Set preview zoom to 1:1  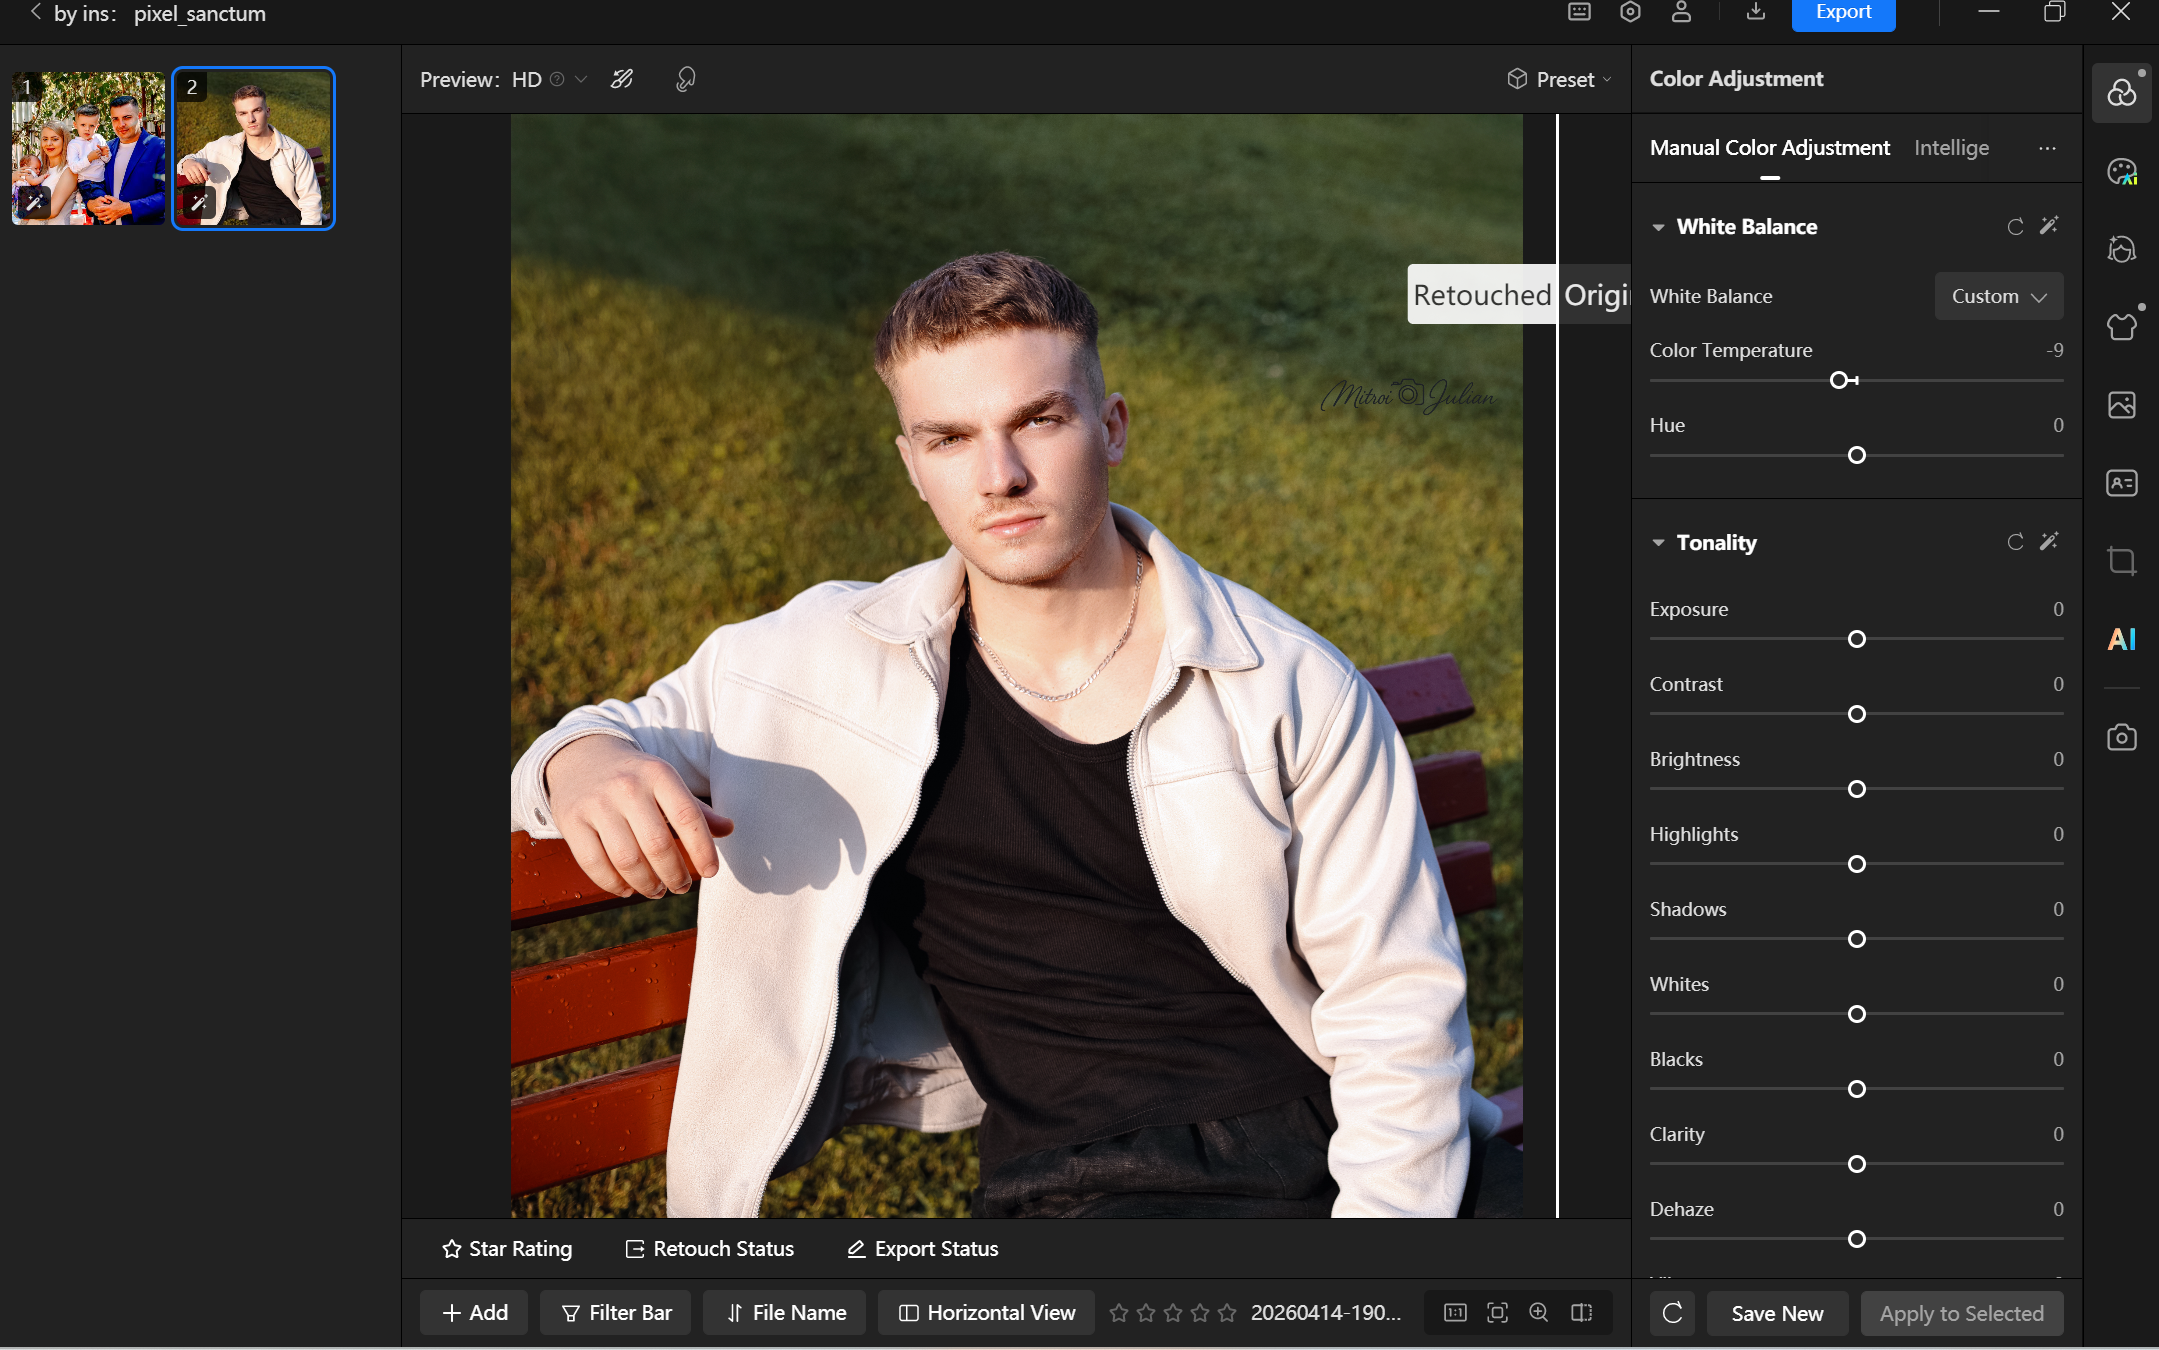tap(1455, 1313)
